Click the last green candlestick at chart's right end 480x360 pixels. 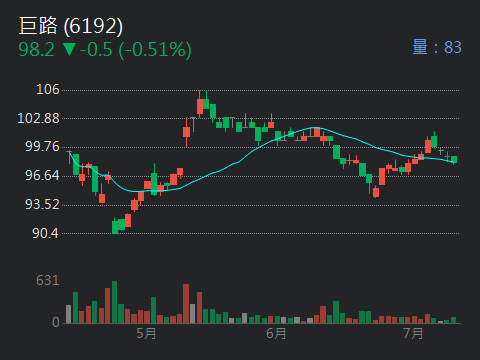pyautogui.click(x=454, y=160)
